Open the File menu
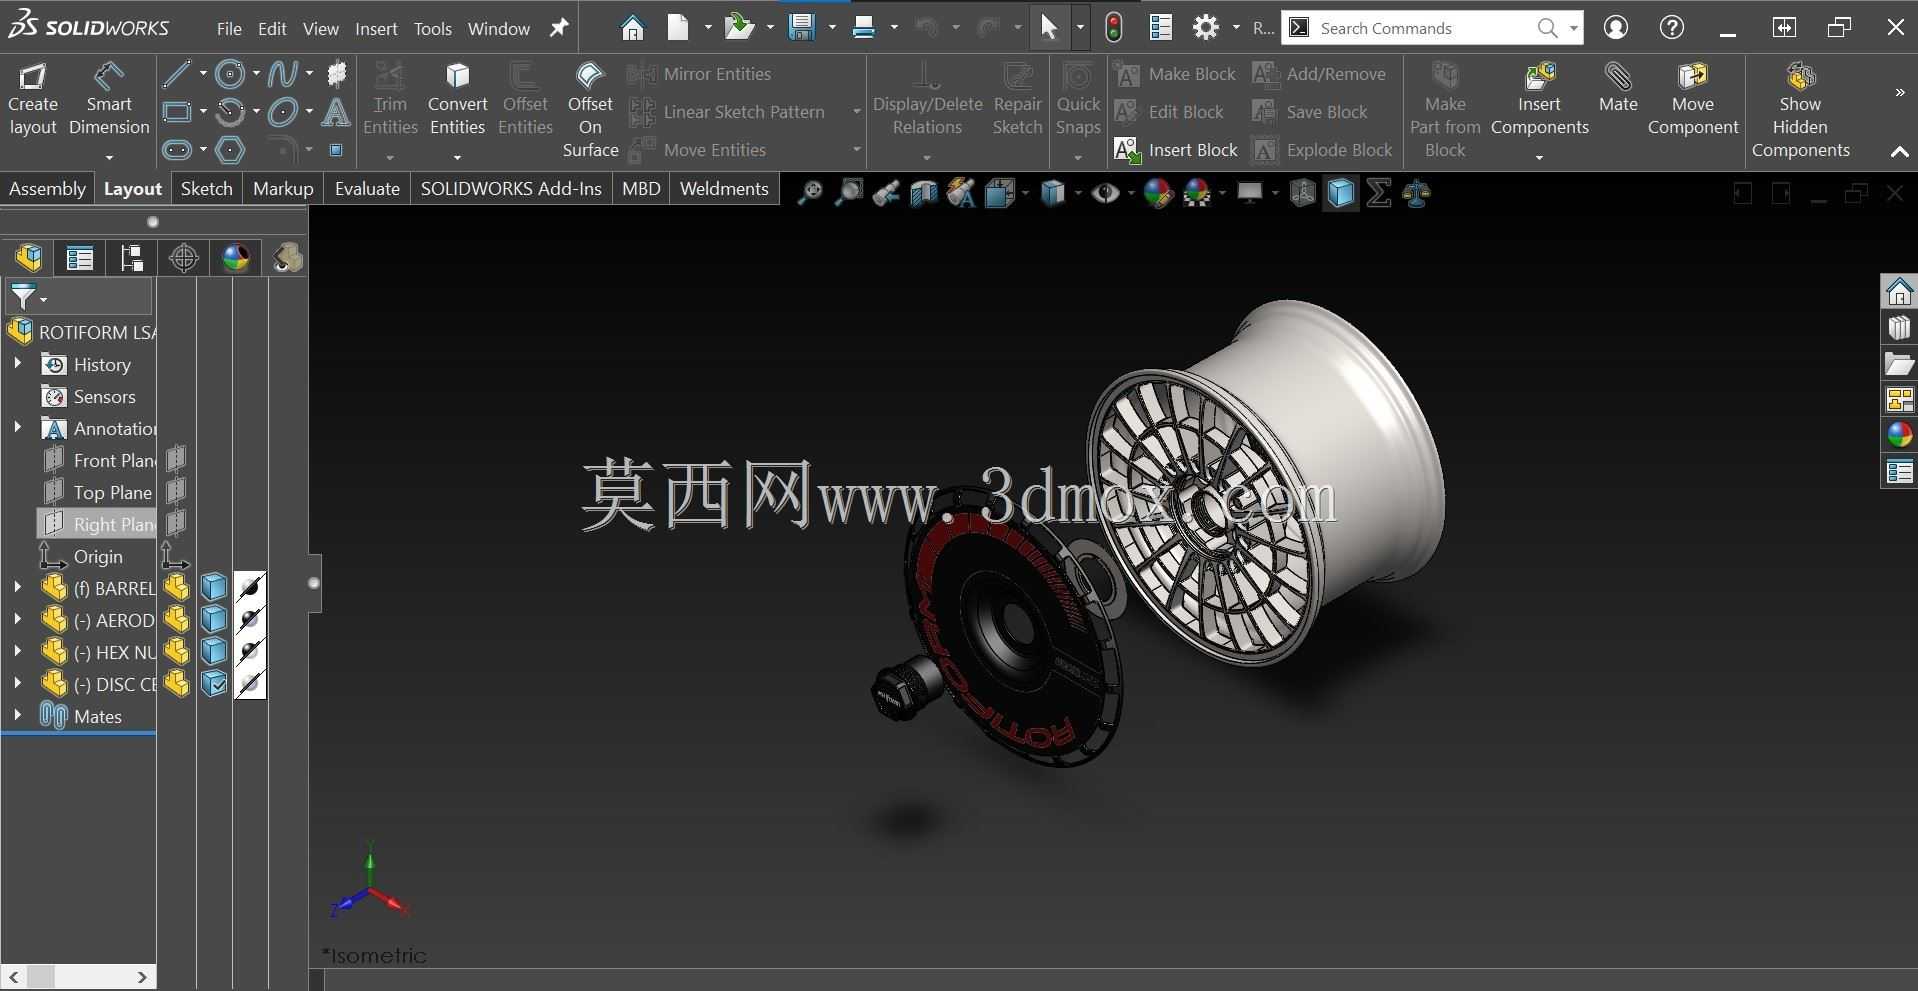 coord(229,29)
